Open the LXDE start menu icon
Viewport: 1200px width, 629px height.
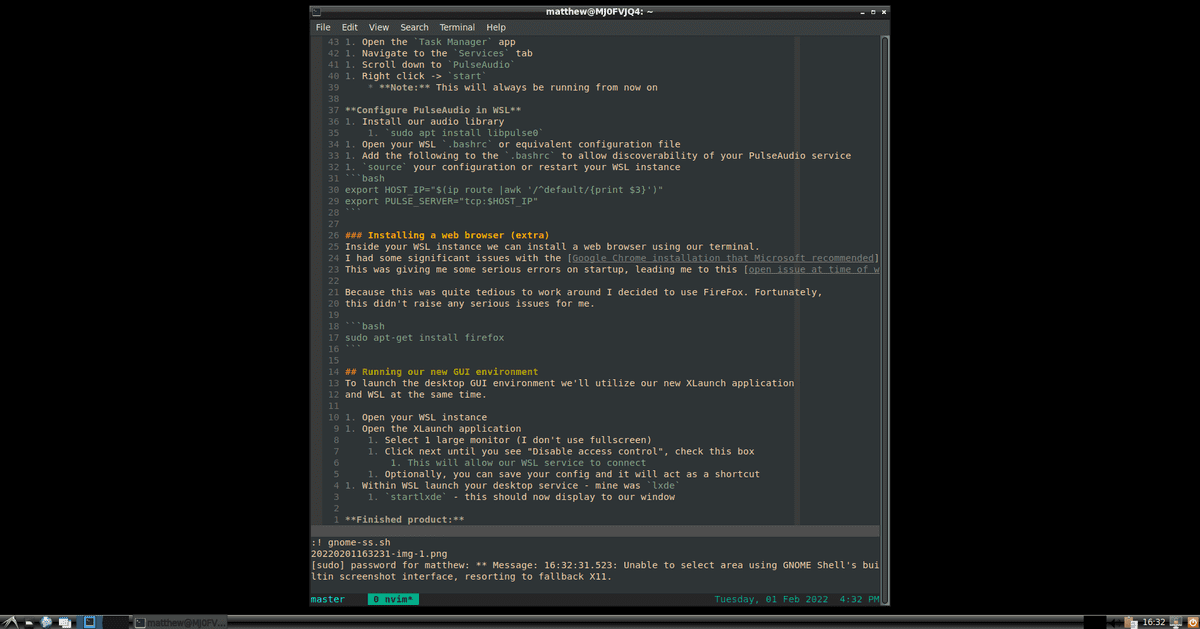pos(8,621)
